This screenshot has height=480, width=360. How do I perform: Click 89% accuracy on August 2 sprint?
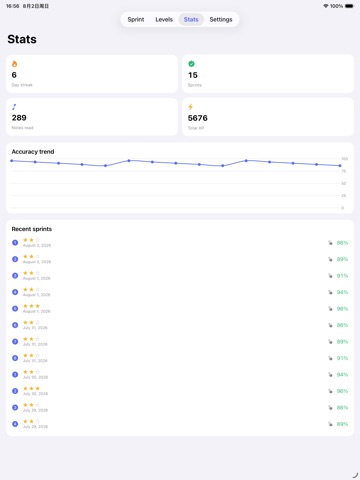click(x=342, y=259)
